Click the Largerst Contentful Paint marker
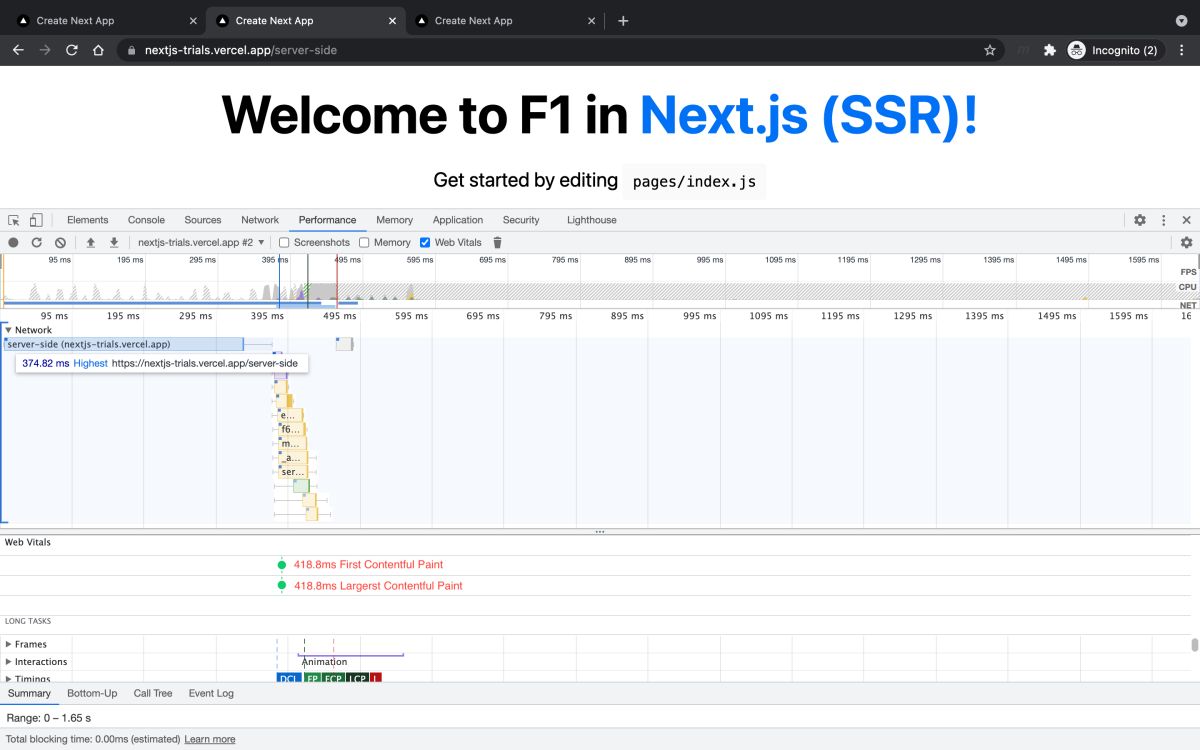The image size is (1200, 750). (282, 586)
